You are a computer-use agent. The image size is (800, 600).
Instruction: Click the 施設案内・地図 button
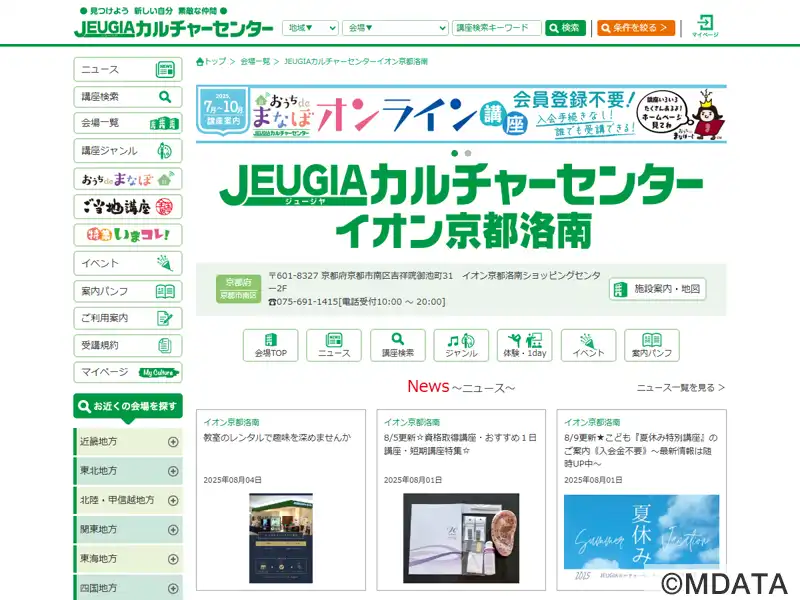657,289
